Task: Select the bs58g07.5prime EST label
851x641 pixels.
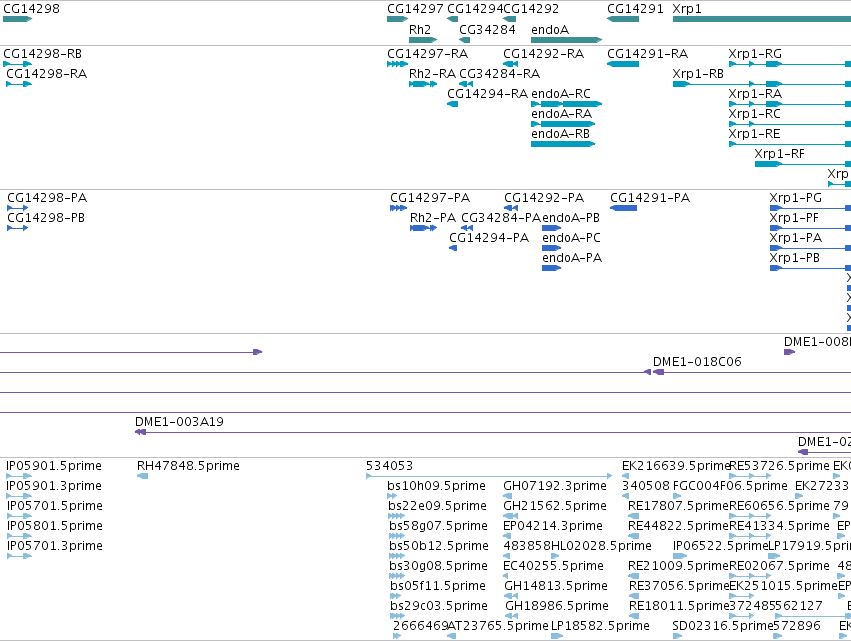Action: point(439,526)
